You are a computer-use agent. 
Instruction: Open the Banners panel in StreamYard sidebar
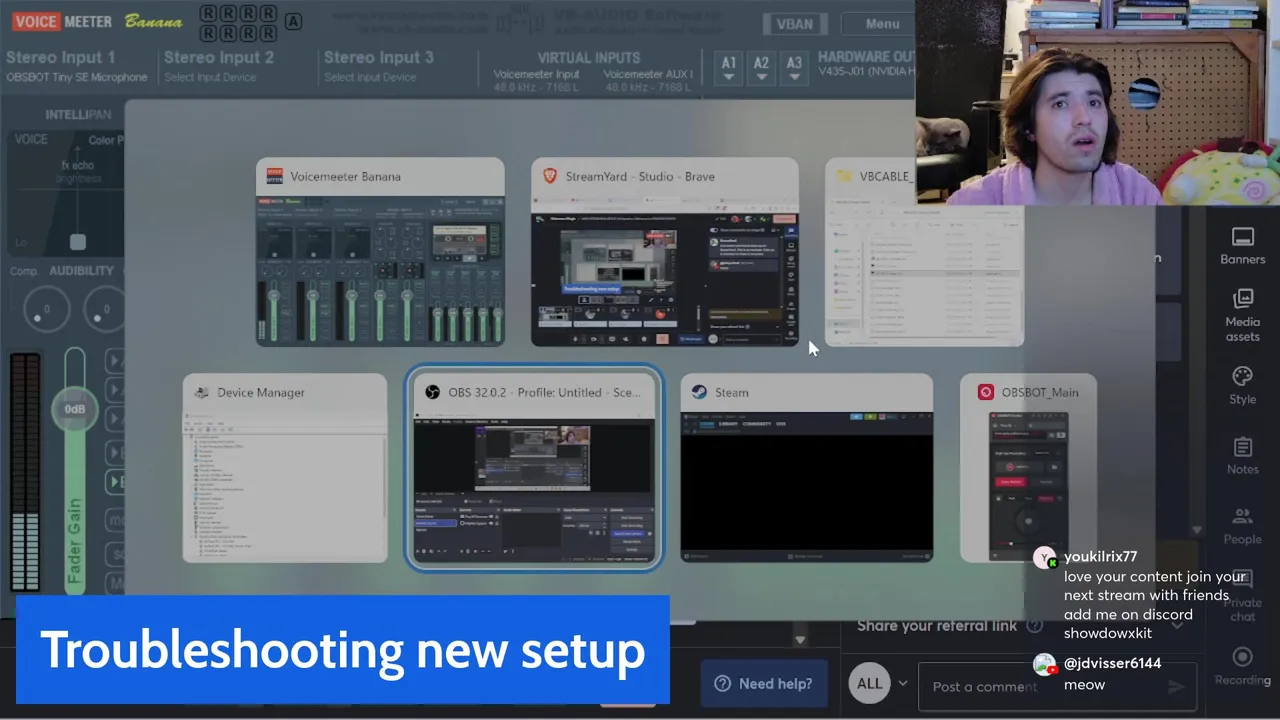coord(1242,246)
